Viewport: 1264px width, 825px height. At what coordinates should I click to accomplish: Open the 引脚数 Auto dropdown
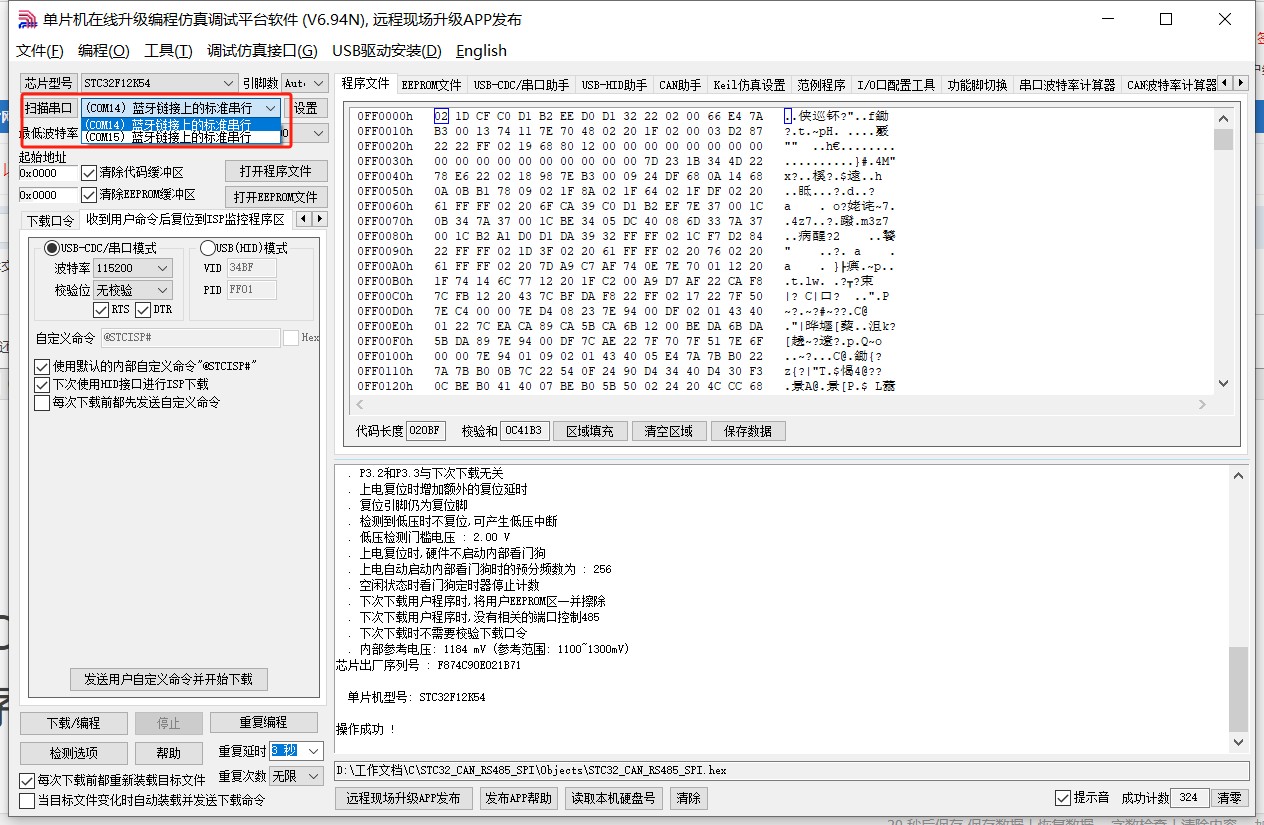304,83
